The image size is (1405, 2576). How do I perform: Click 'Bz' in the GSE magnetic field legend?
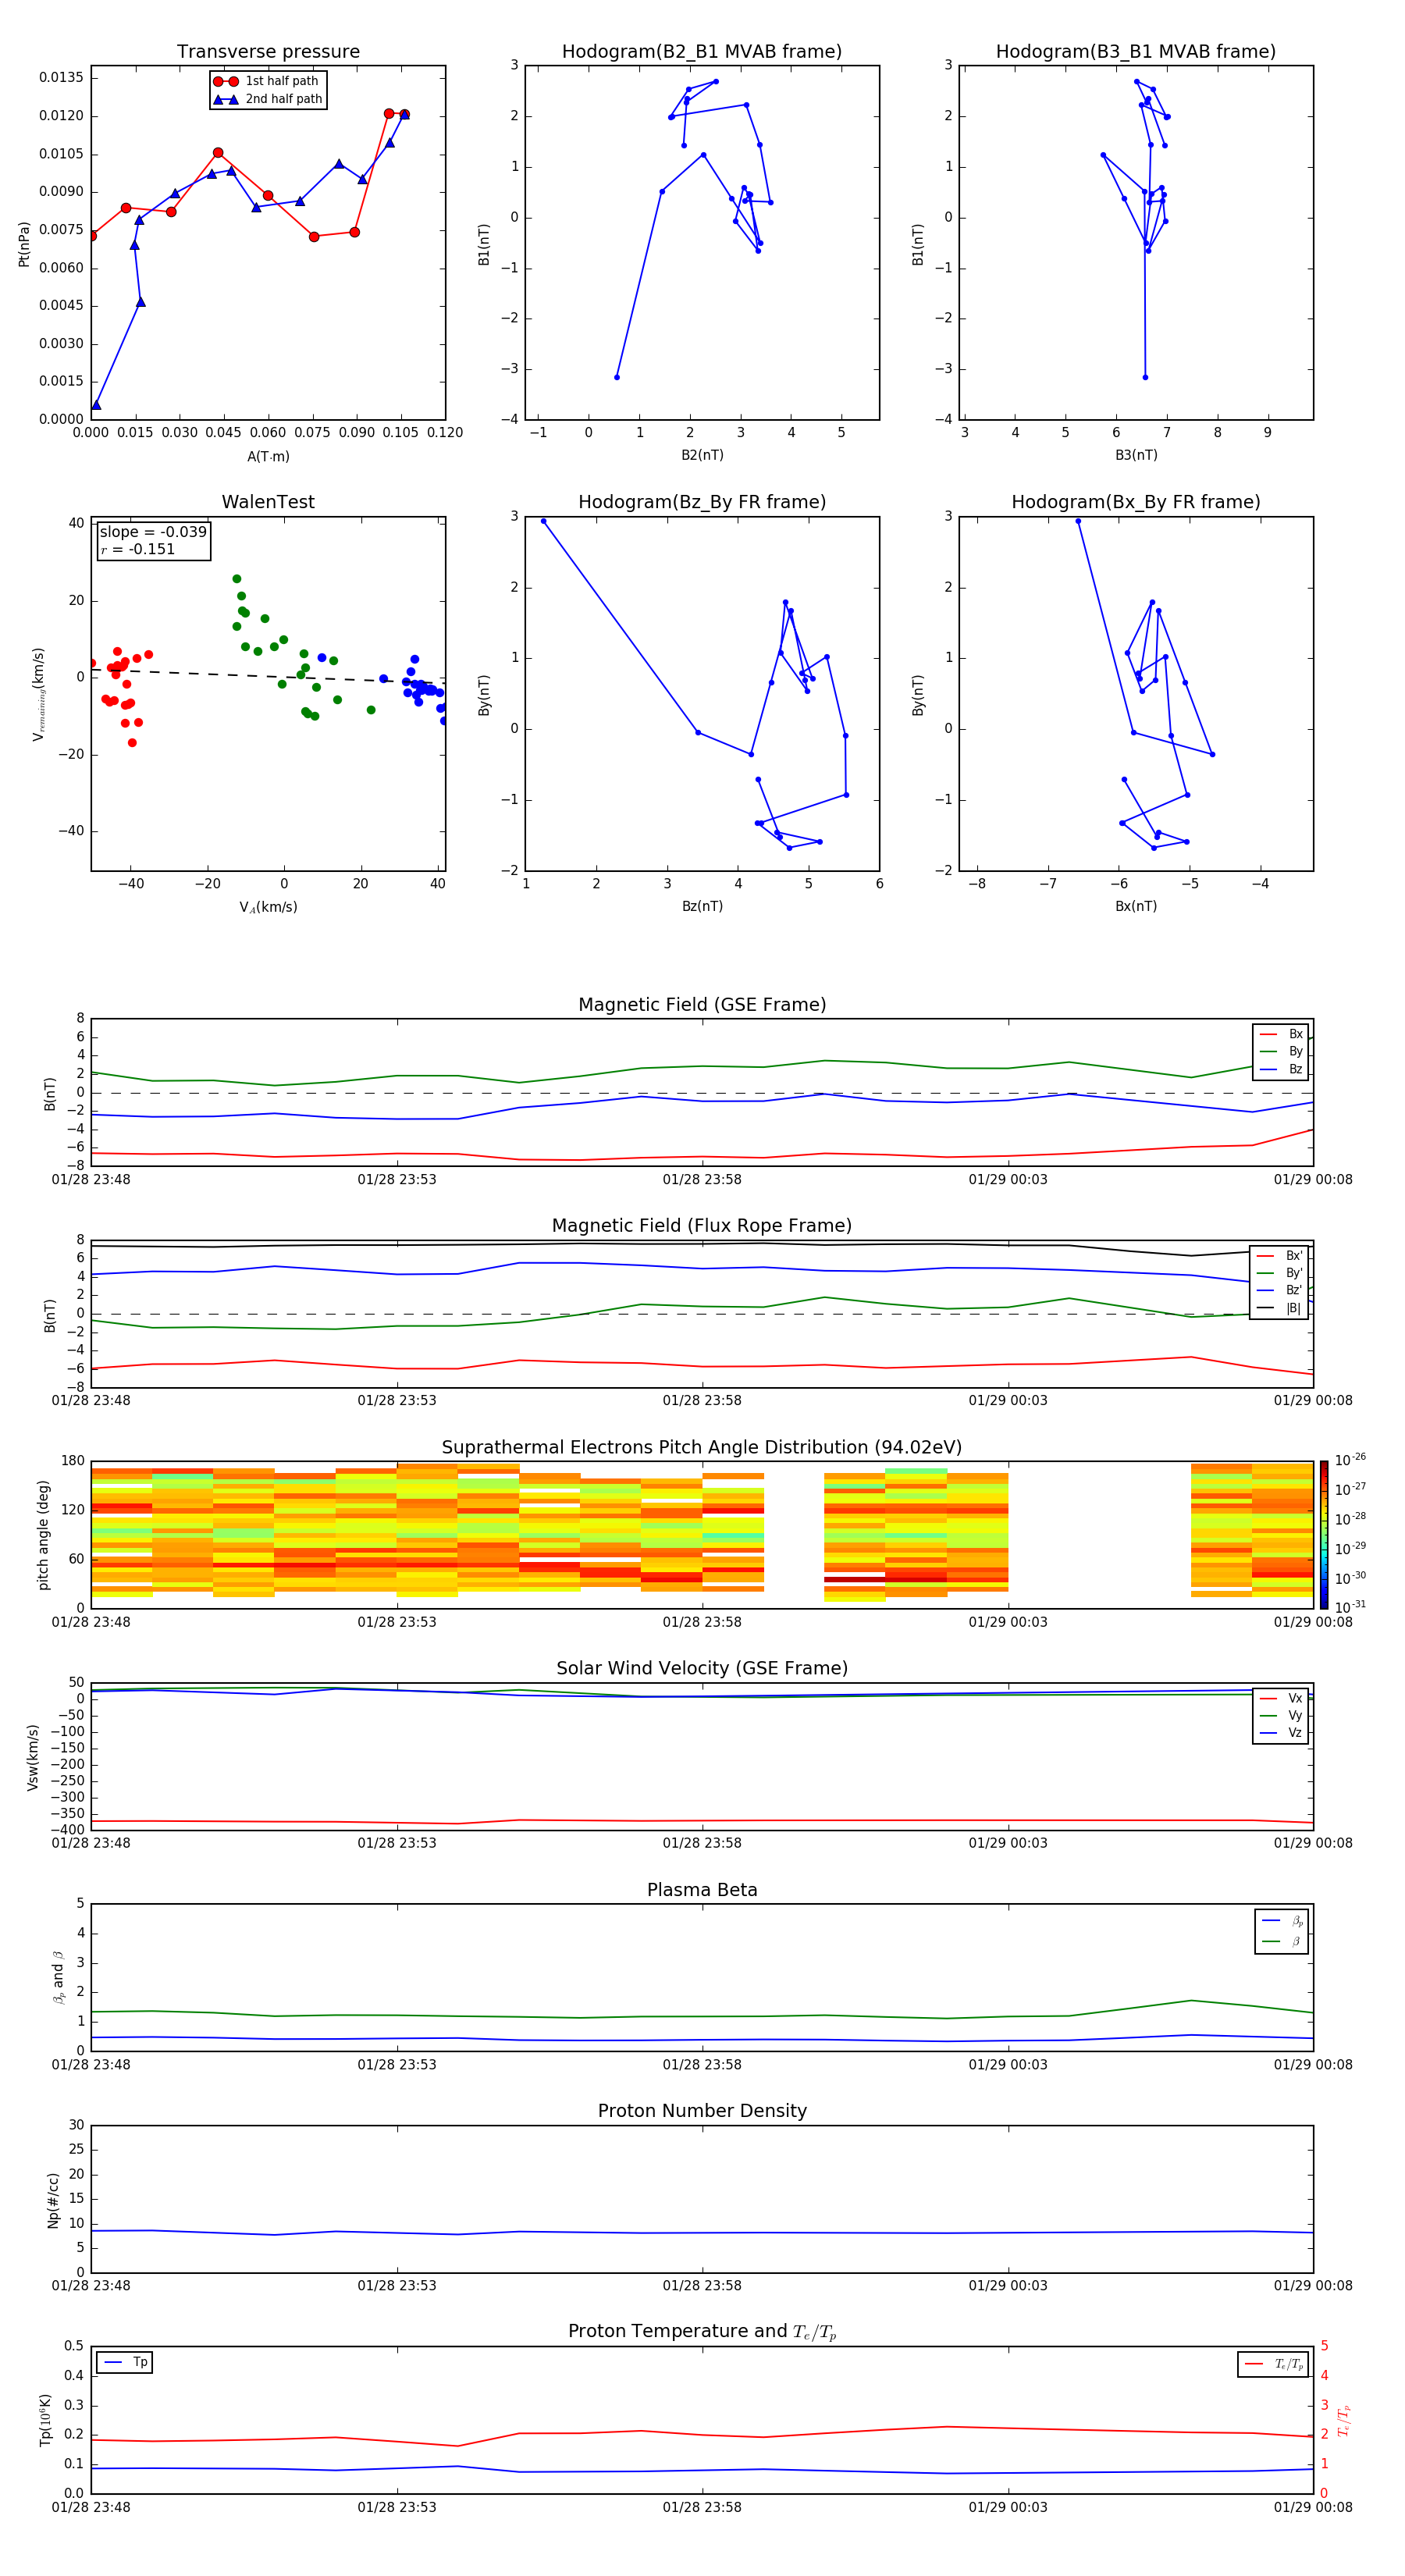pos(1282,1069)
